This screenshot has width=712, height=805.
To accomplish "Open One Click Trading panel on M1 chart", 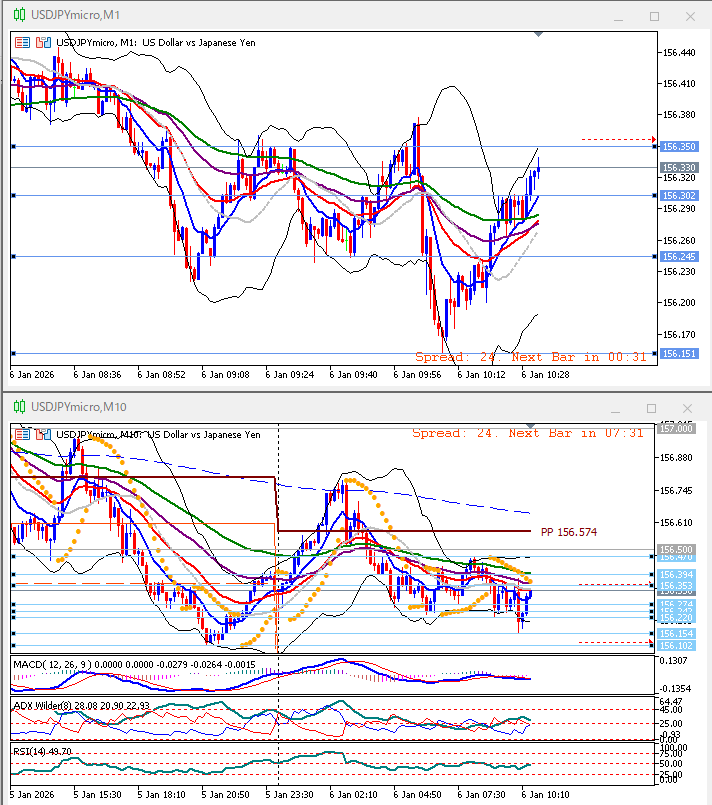I will 22,43.
